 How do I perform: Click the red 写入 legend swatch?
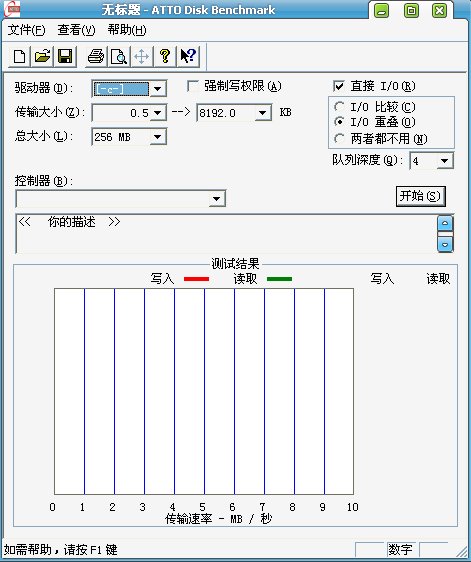[196, 279]
